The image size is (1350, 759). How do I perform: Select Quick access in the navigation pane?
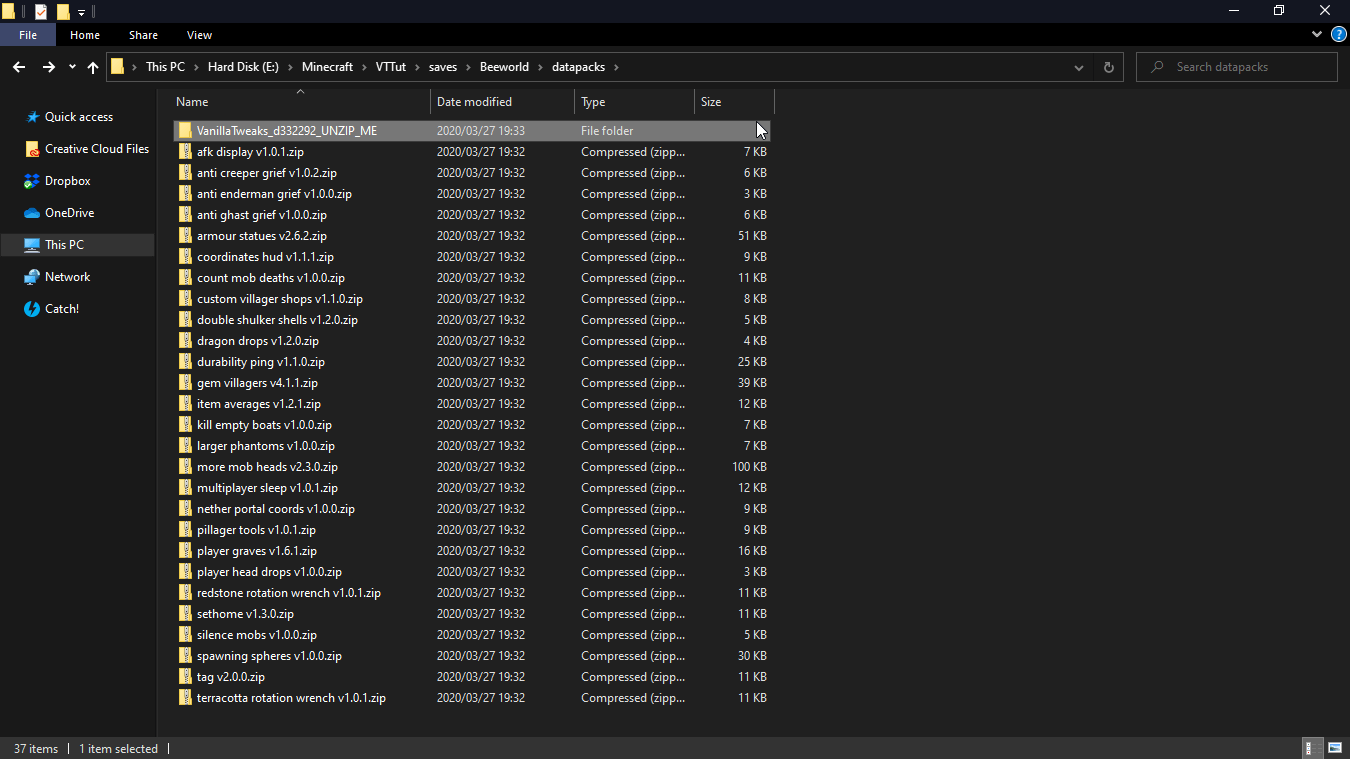click(x=78, y=117)
